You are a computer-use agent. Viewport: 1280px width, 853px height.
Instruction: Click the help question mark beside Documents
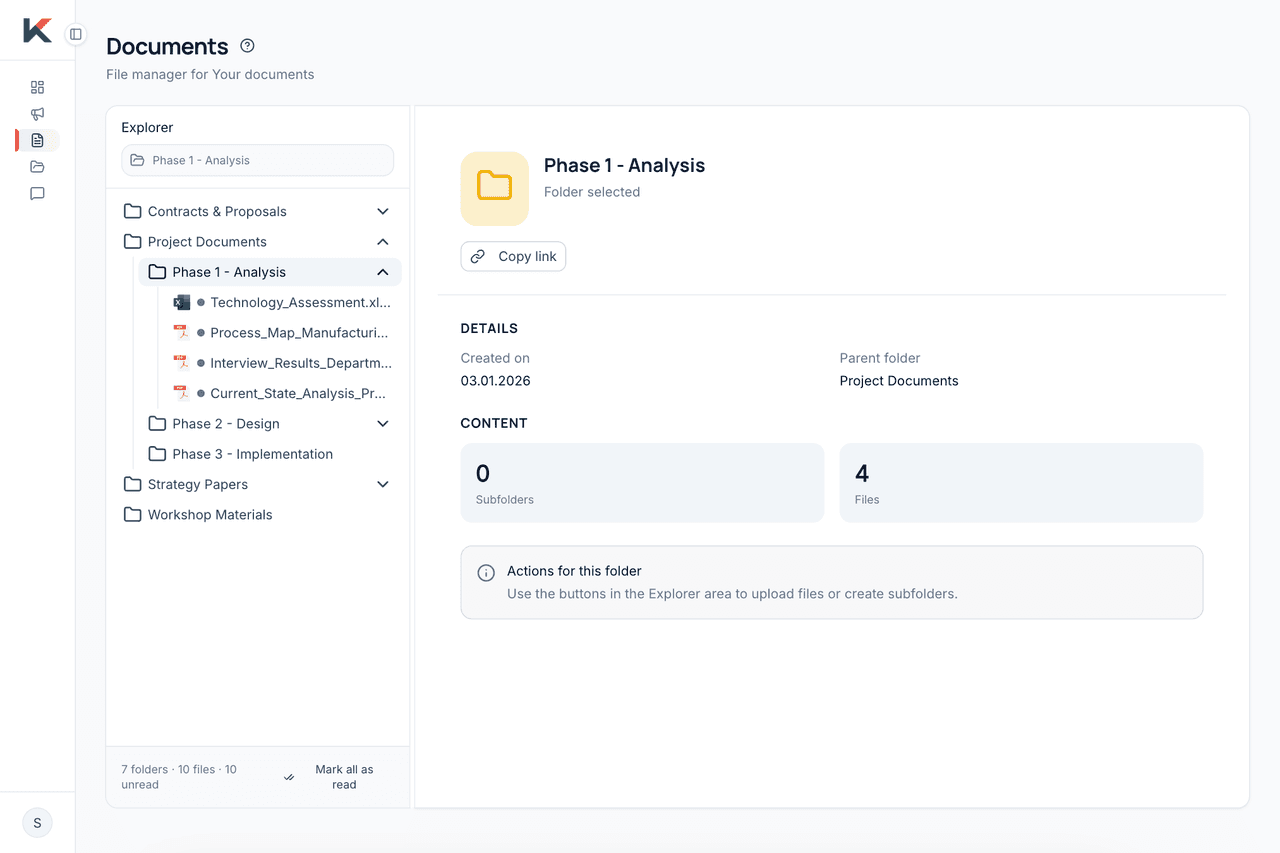click(248, 46)
